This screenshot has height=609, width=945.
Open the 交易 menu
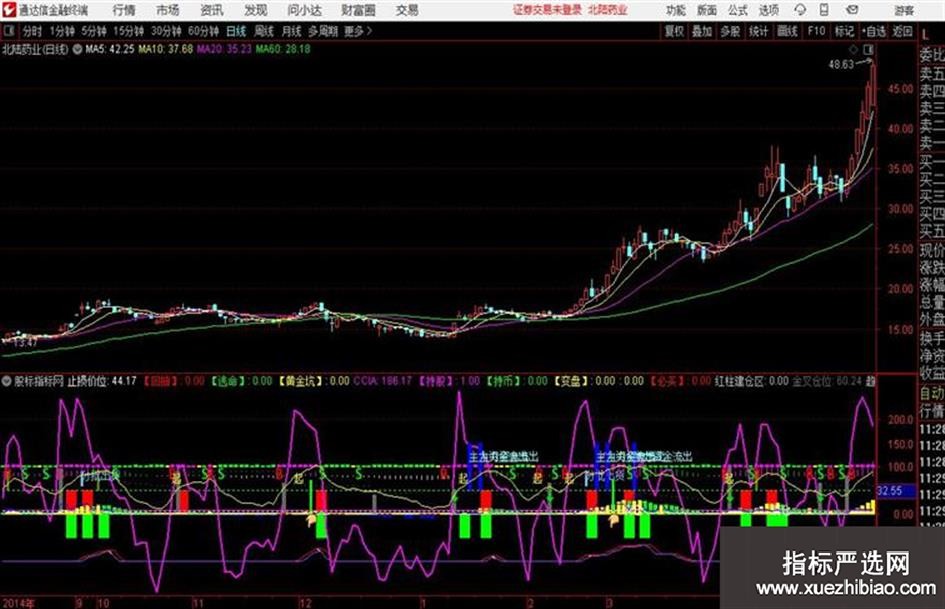pos(407,10)
